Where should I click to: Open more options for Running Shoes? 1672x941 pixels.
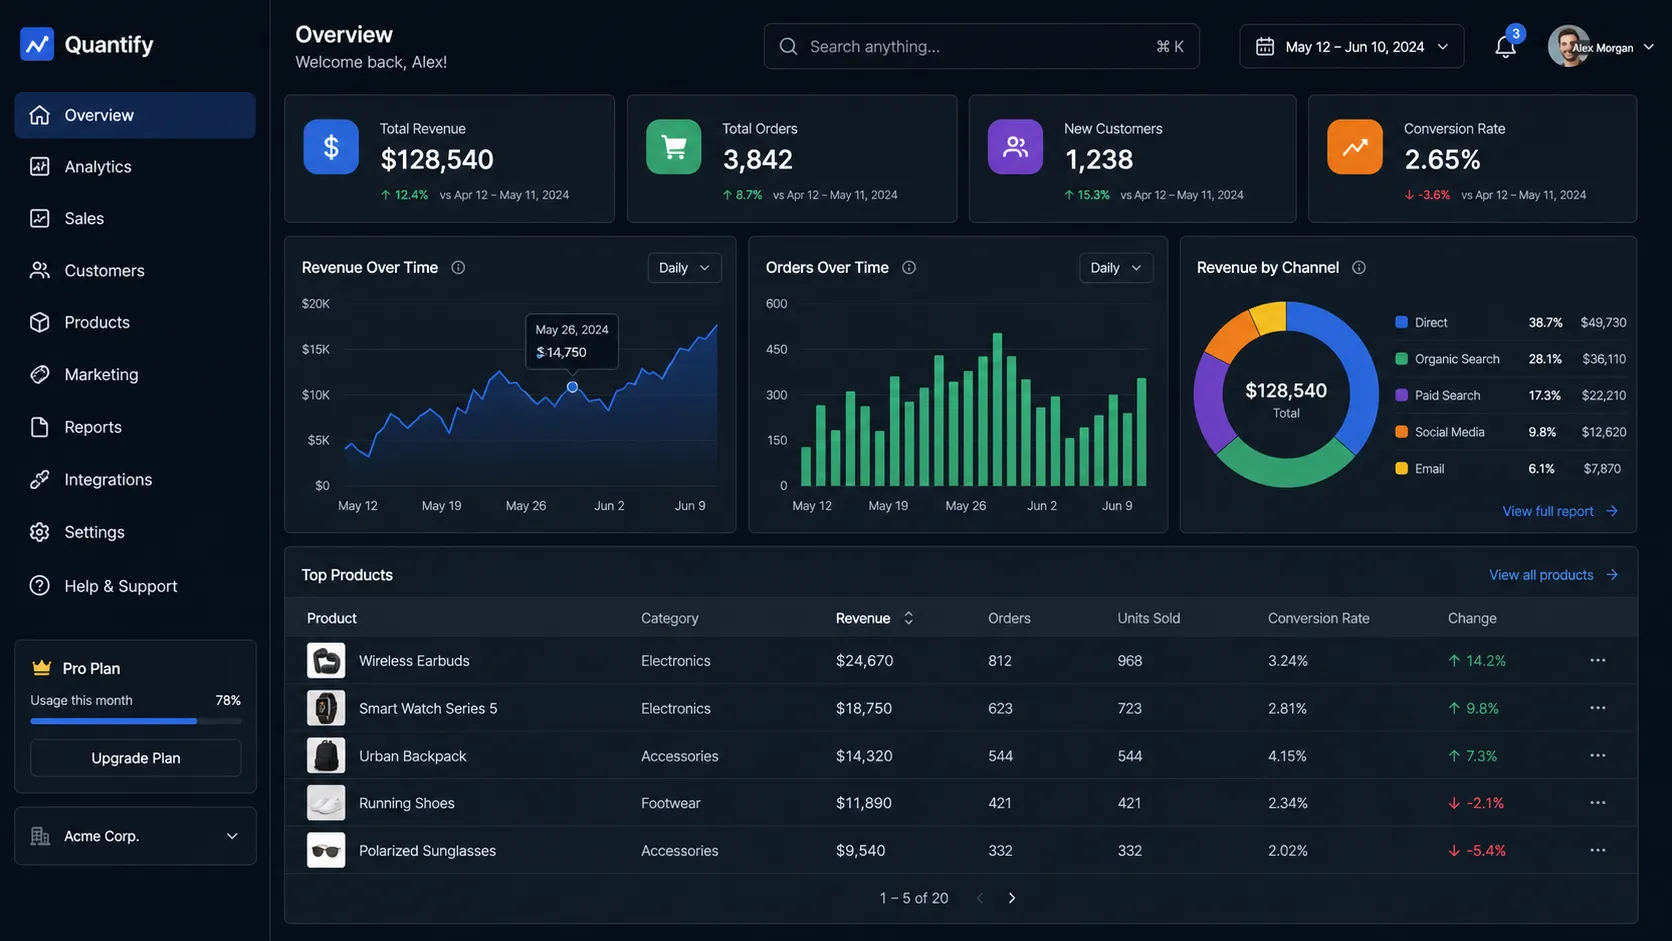pyautogui.click(x=1598, y=803)
